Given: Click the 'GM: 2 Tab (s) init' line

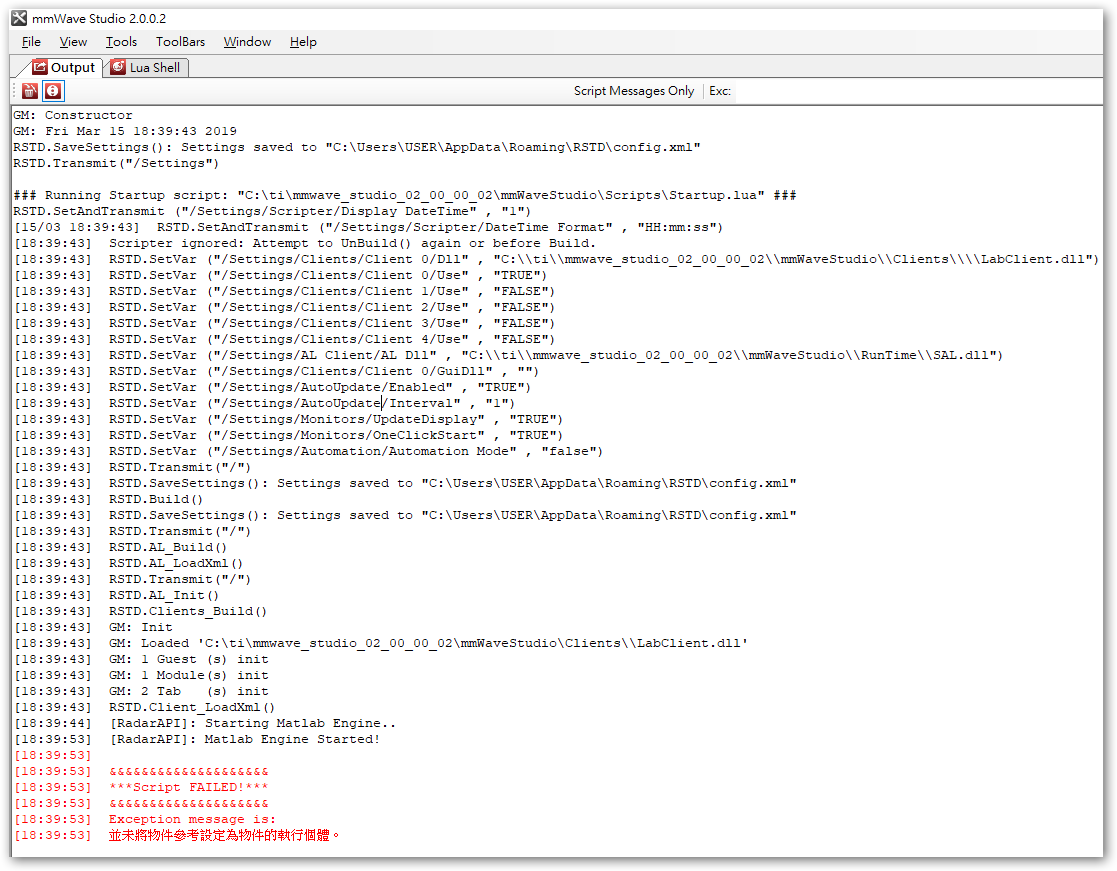Looking at the screenshot, I should click(142, 692).
